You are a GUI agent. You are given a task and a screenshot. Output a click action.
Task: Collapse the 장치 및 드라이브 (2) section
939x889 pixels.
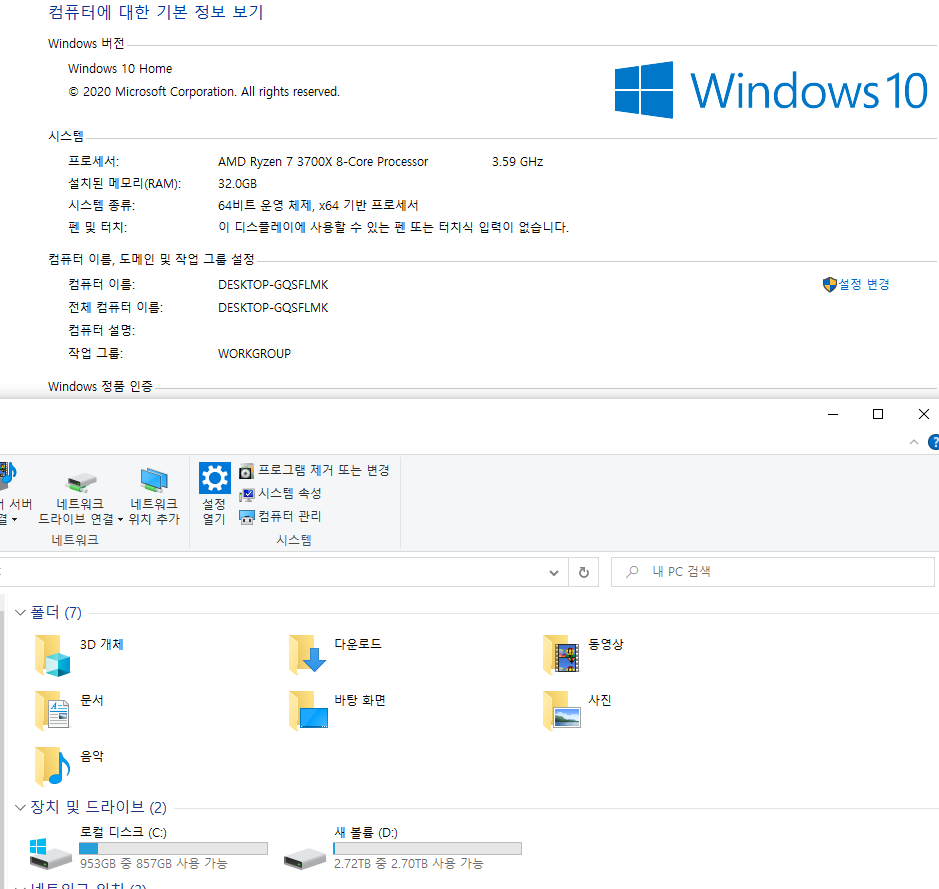pos(20,808)
